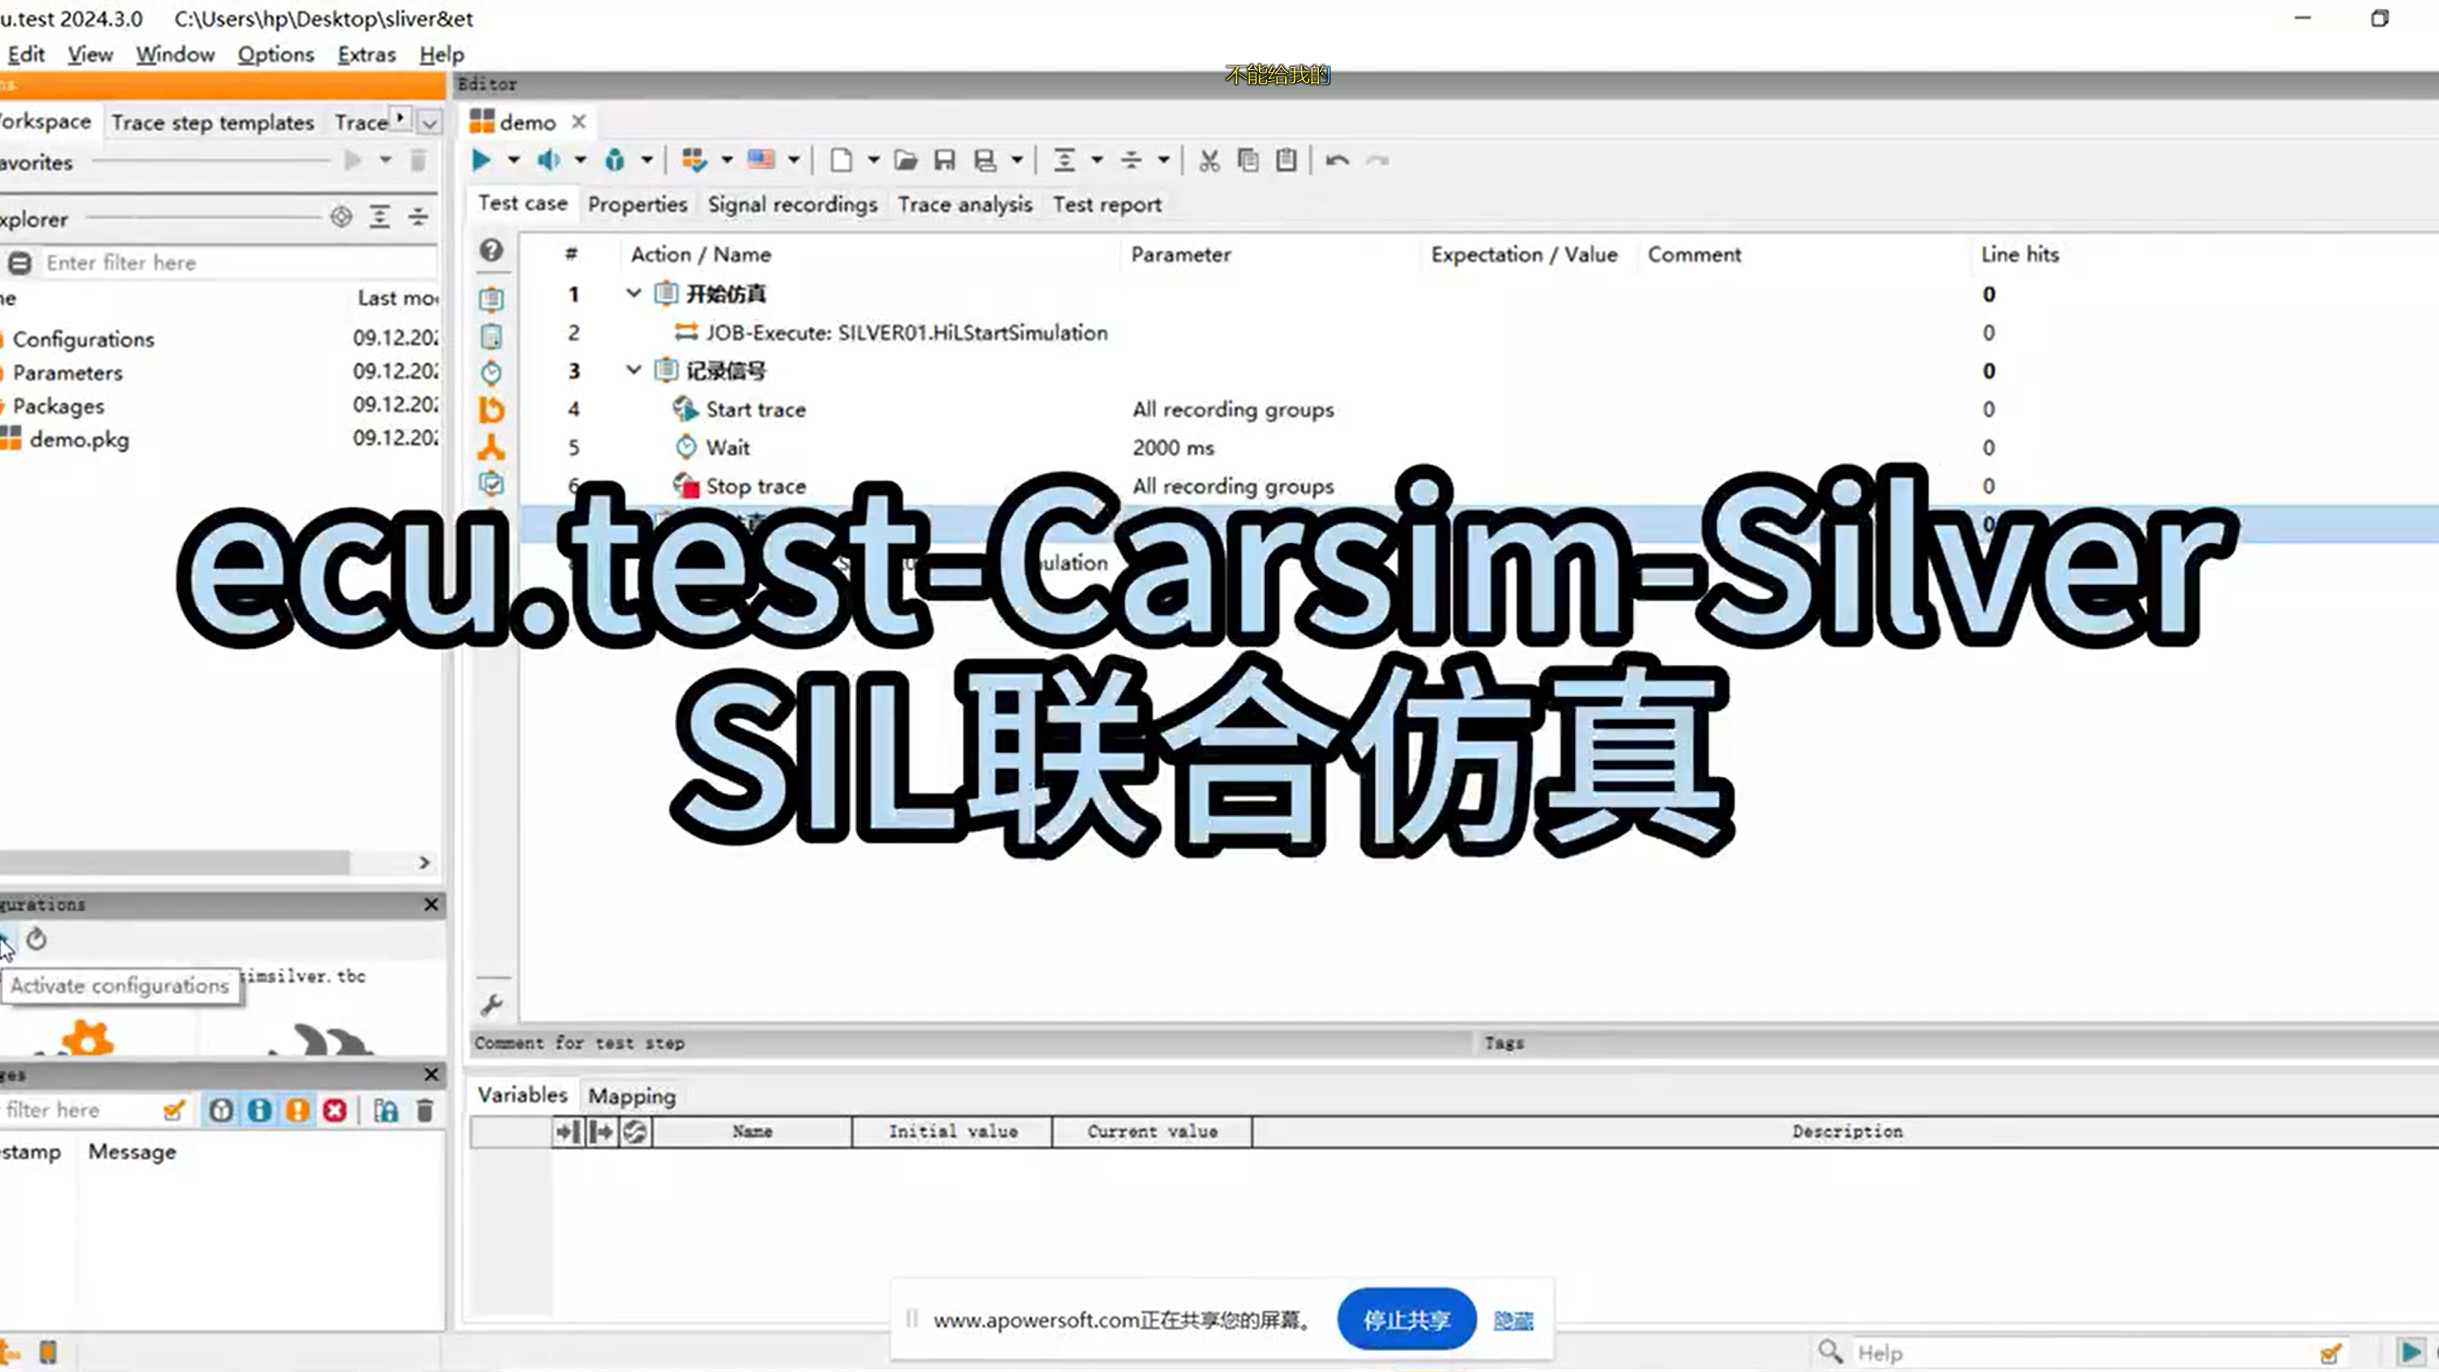
Task: Open the Test report tab
Action: (1107, 204)
